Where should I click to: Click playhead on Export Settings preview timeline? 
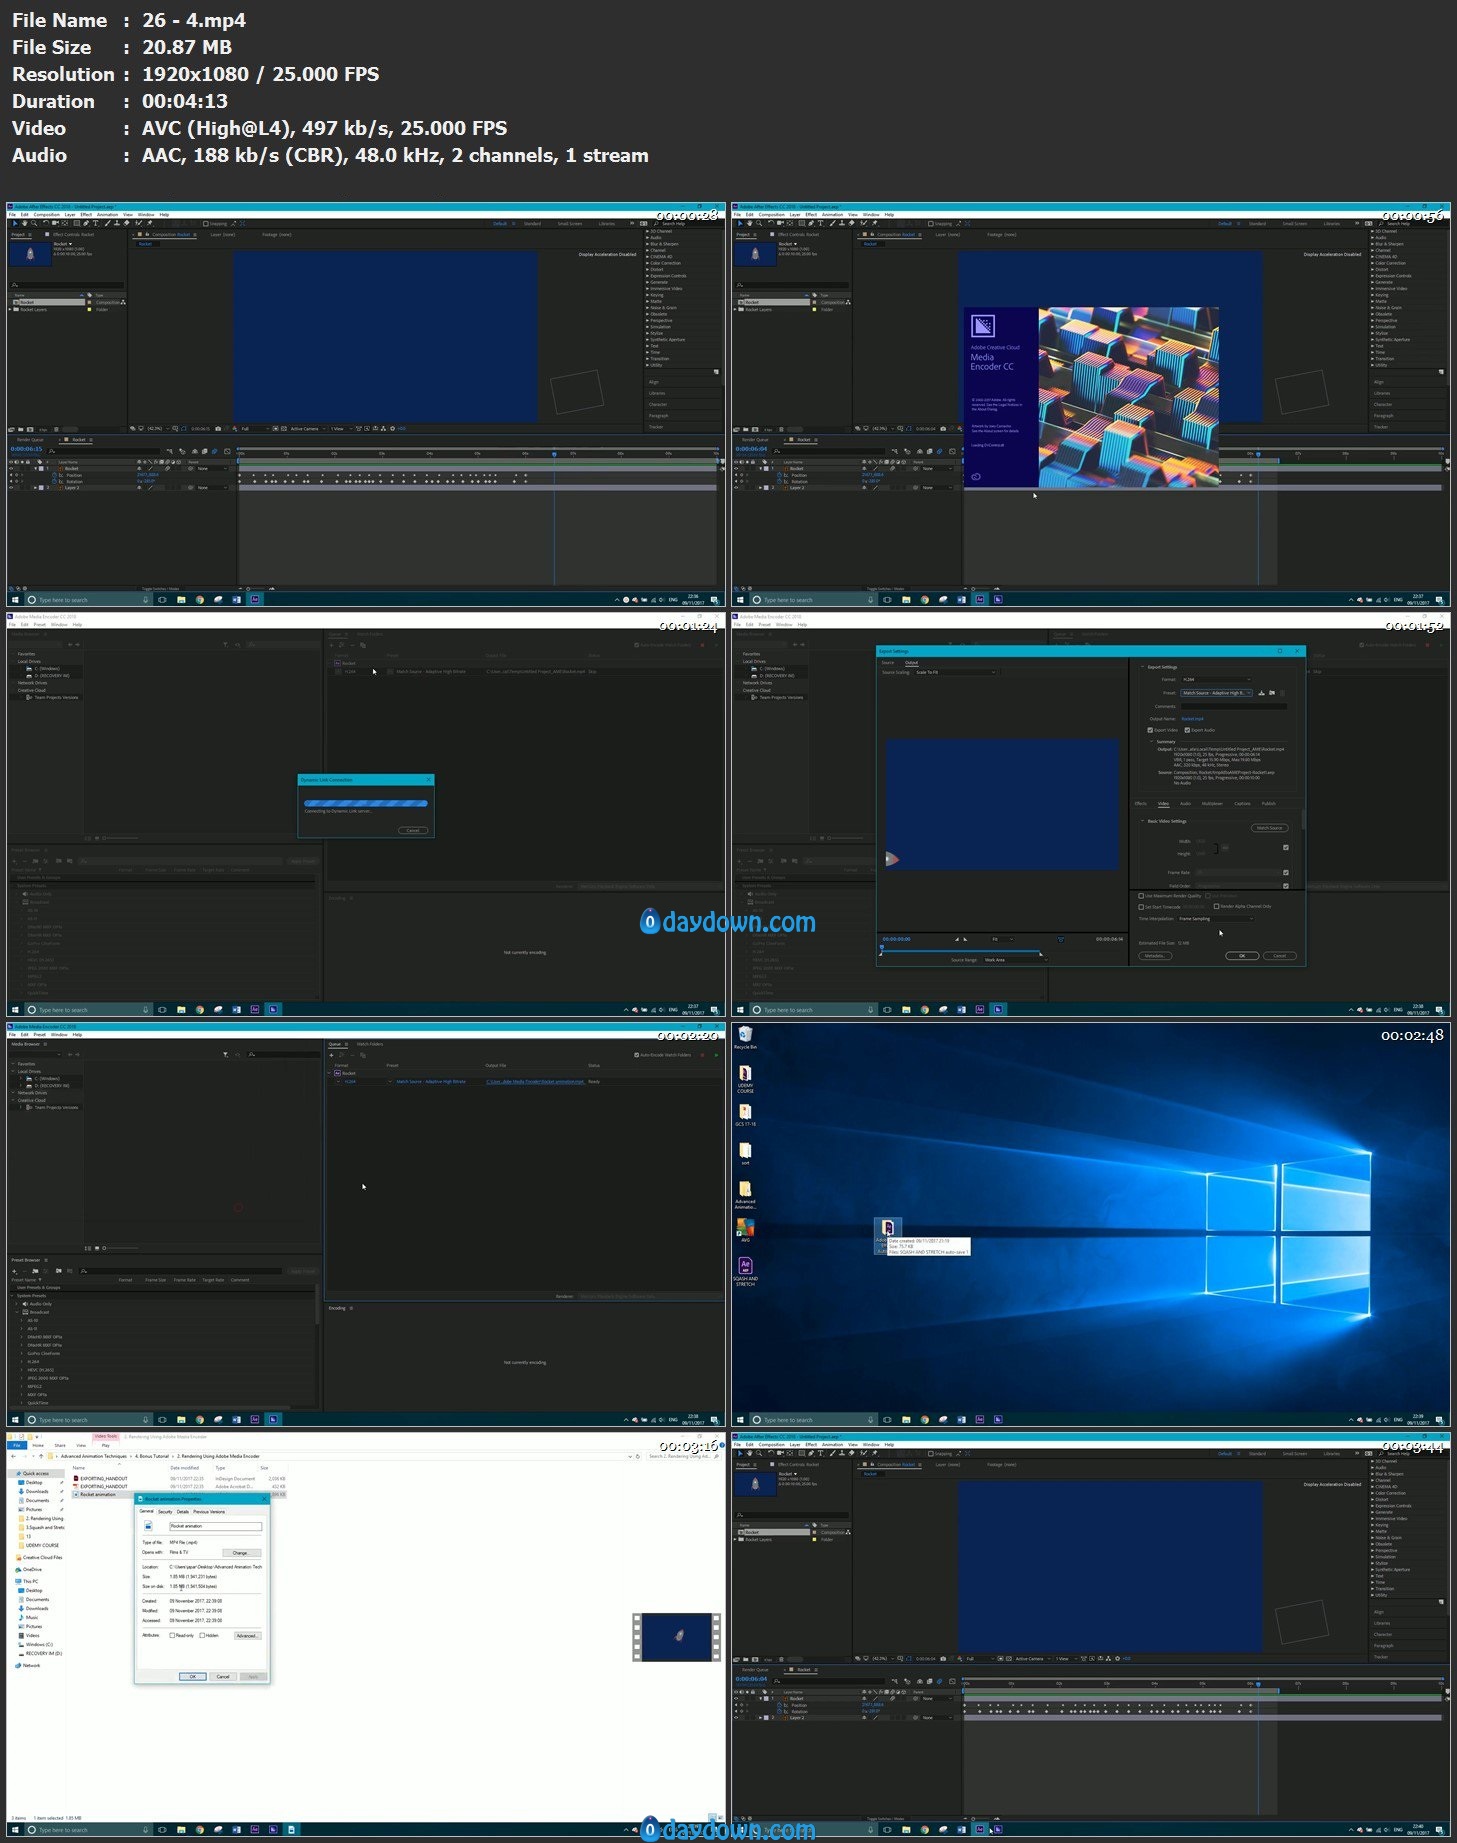882,947
